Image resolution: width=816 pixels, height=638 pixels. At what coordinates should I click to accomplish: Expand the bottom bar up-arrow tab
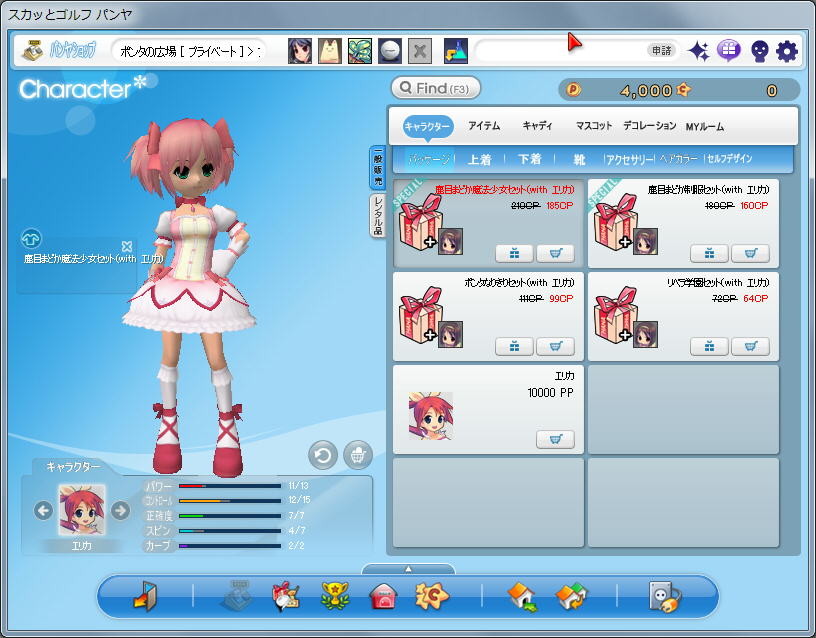click(408, 569)
